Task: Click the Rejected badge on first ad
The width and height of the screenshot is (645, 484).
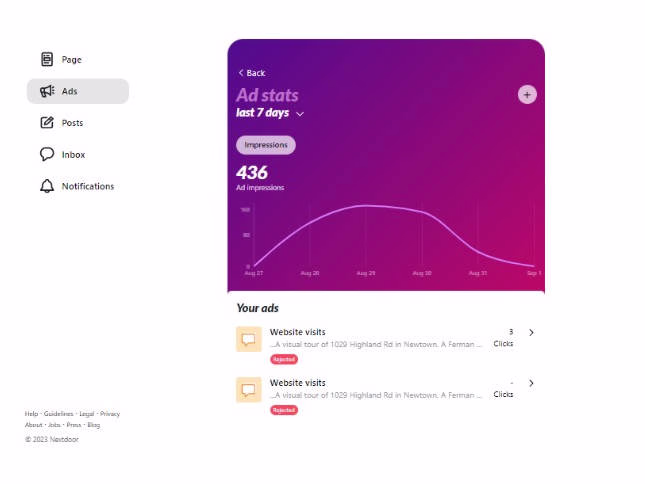Action: pyautogui.click(x=284, y=359)
